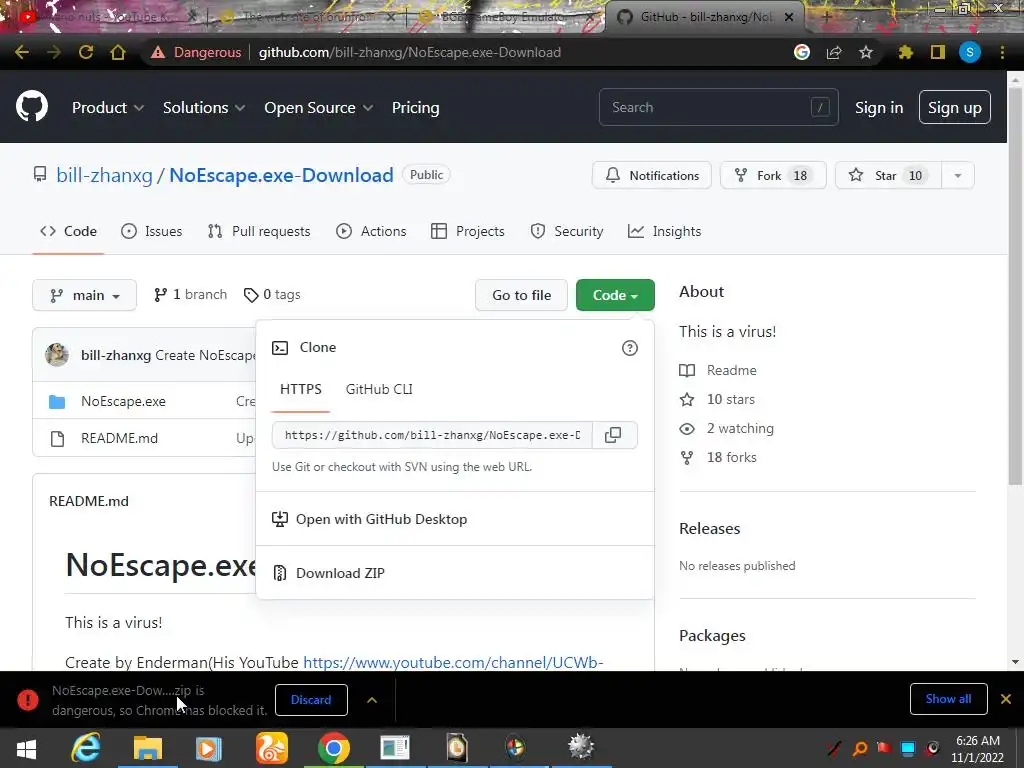Open the Security tab
1024x768 pixels.
pos(566,231)
